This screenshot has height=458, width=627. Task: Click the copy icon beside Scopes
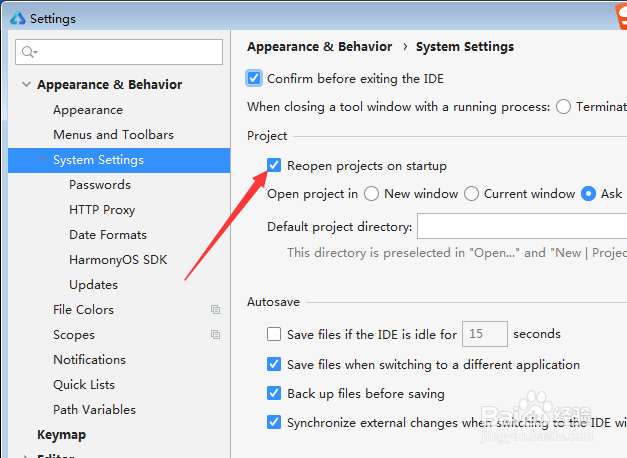216,334
